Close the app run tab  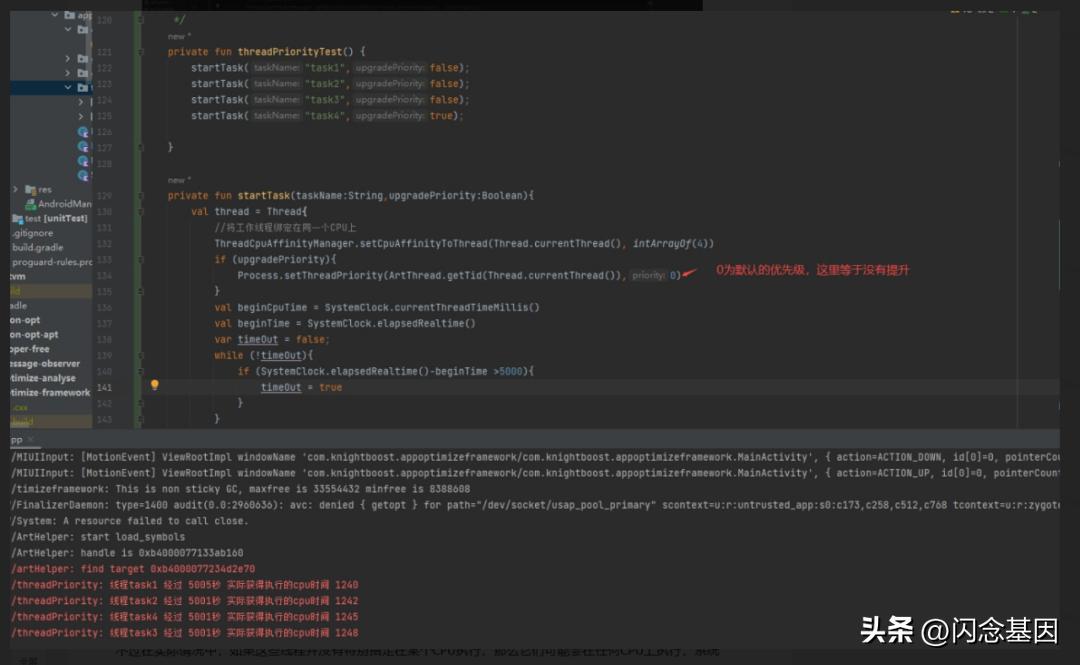[29, 439]
